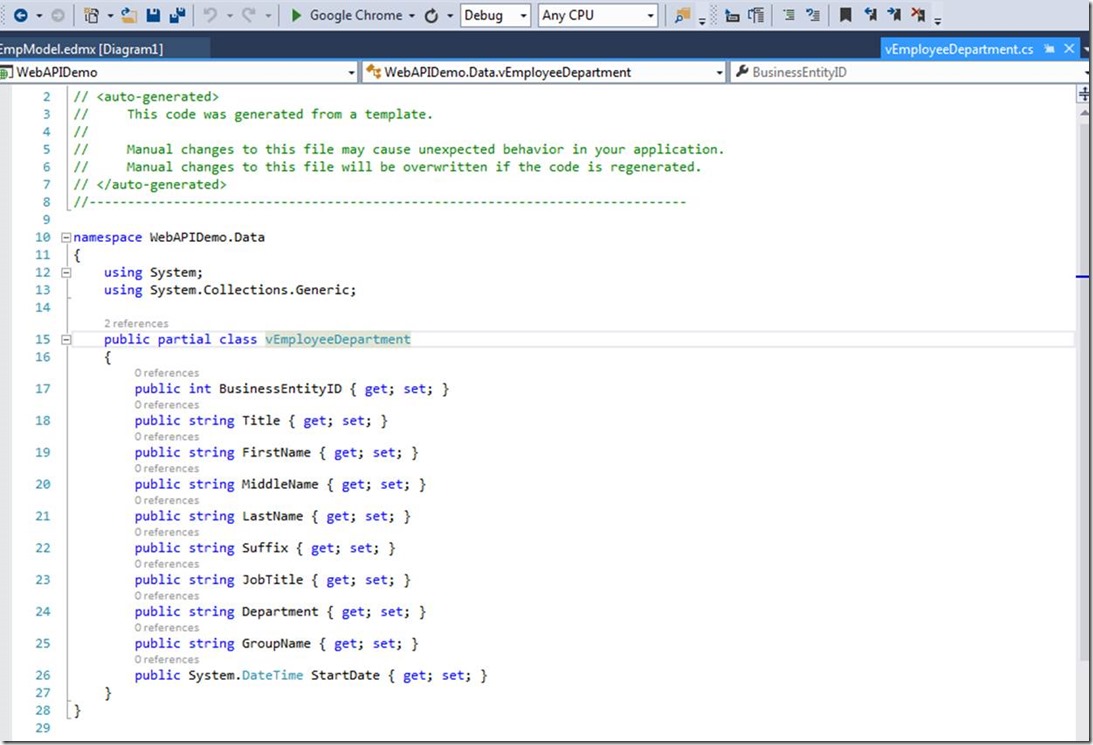Click line number 21 in the margin
The width and height of the screenshot is (1093, 745).
43,516
